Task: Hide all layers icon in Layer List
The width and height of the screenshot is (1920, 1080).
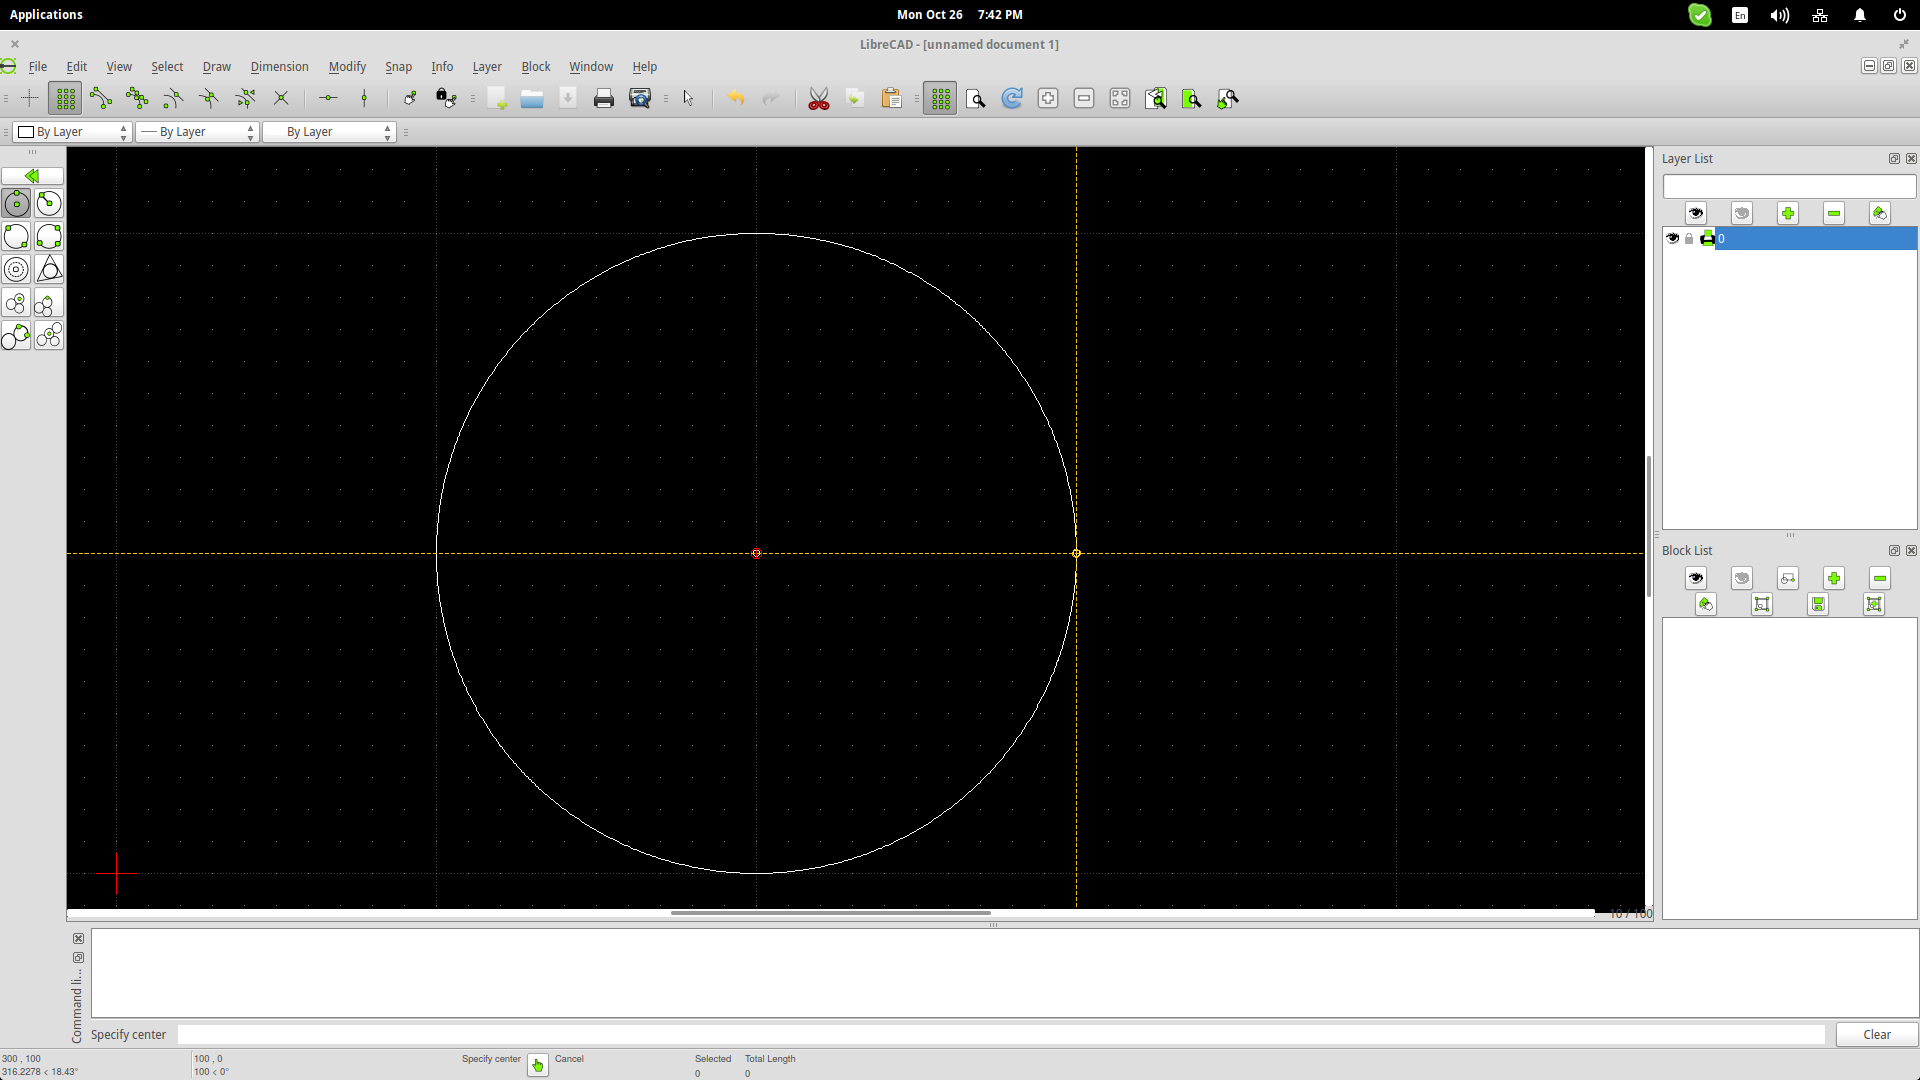Action: pyautogui.click(x=1742, y=213)
